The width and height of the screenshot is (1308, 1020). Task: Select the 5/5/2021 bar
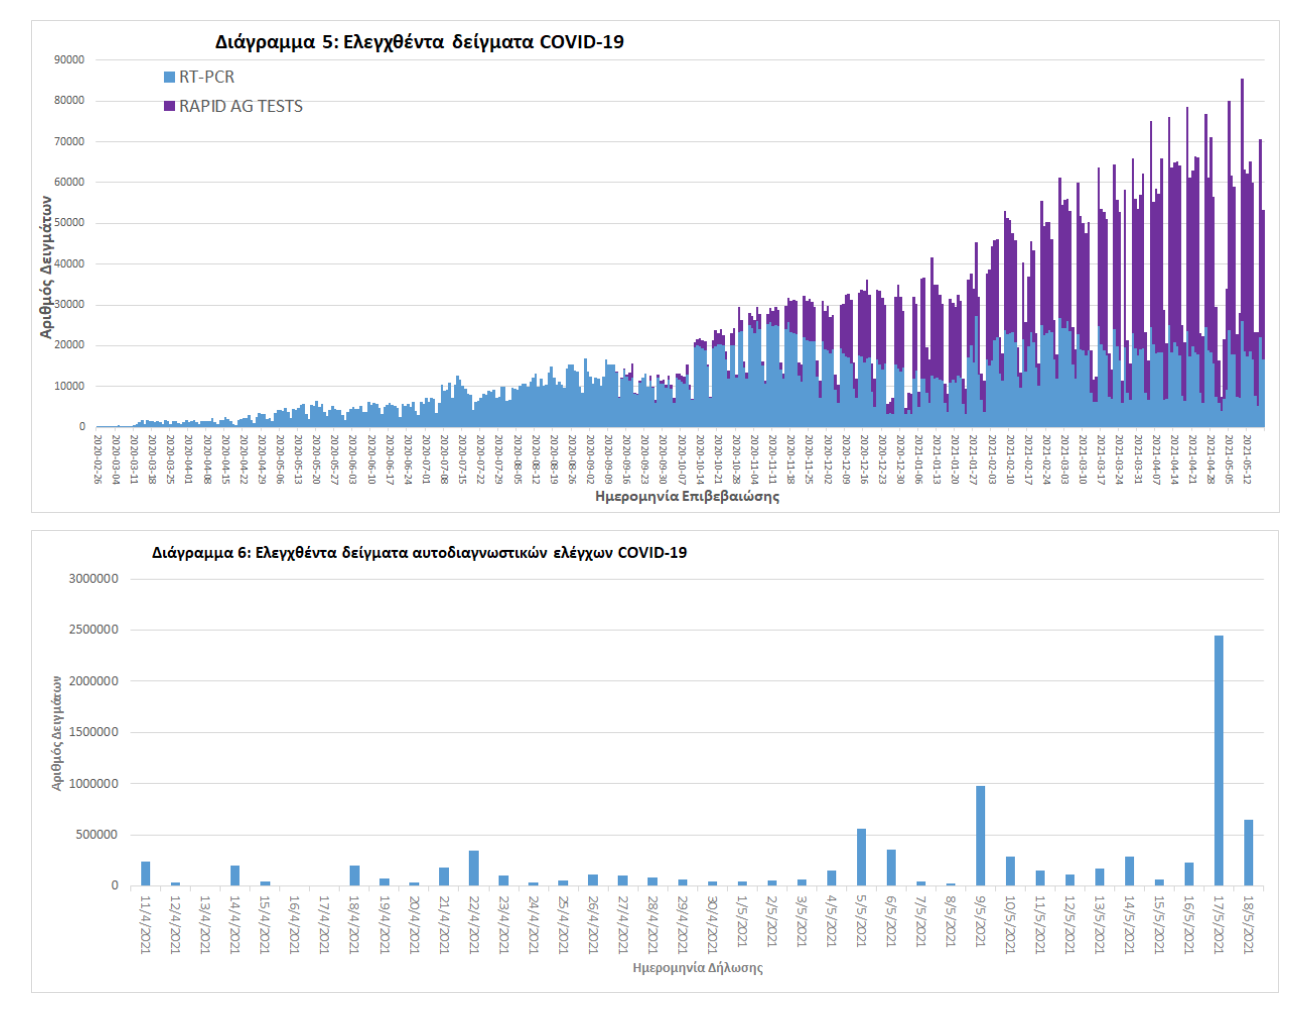[861, 857]
